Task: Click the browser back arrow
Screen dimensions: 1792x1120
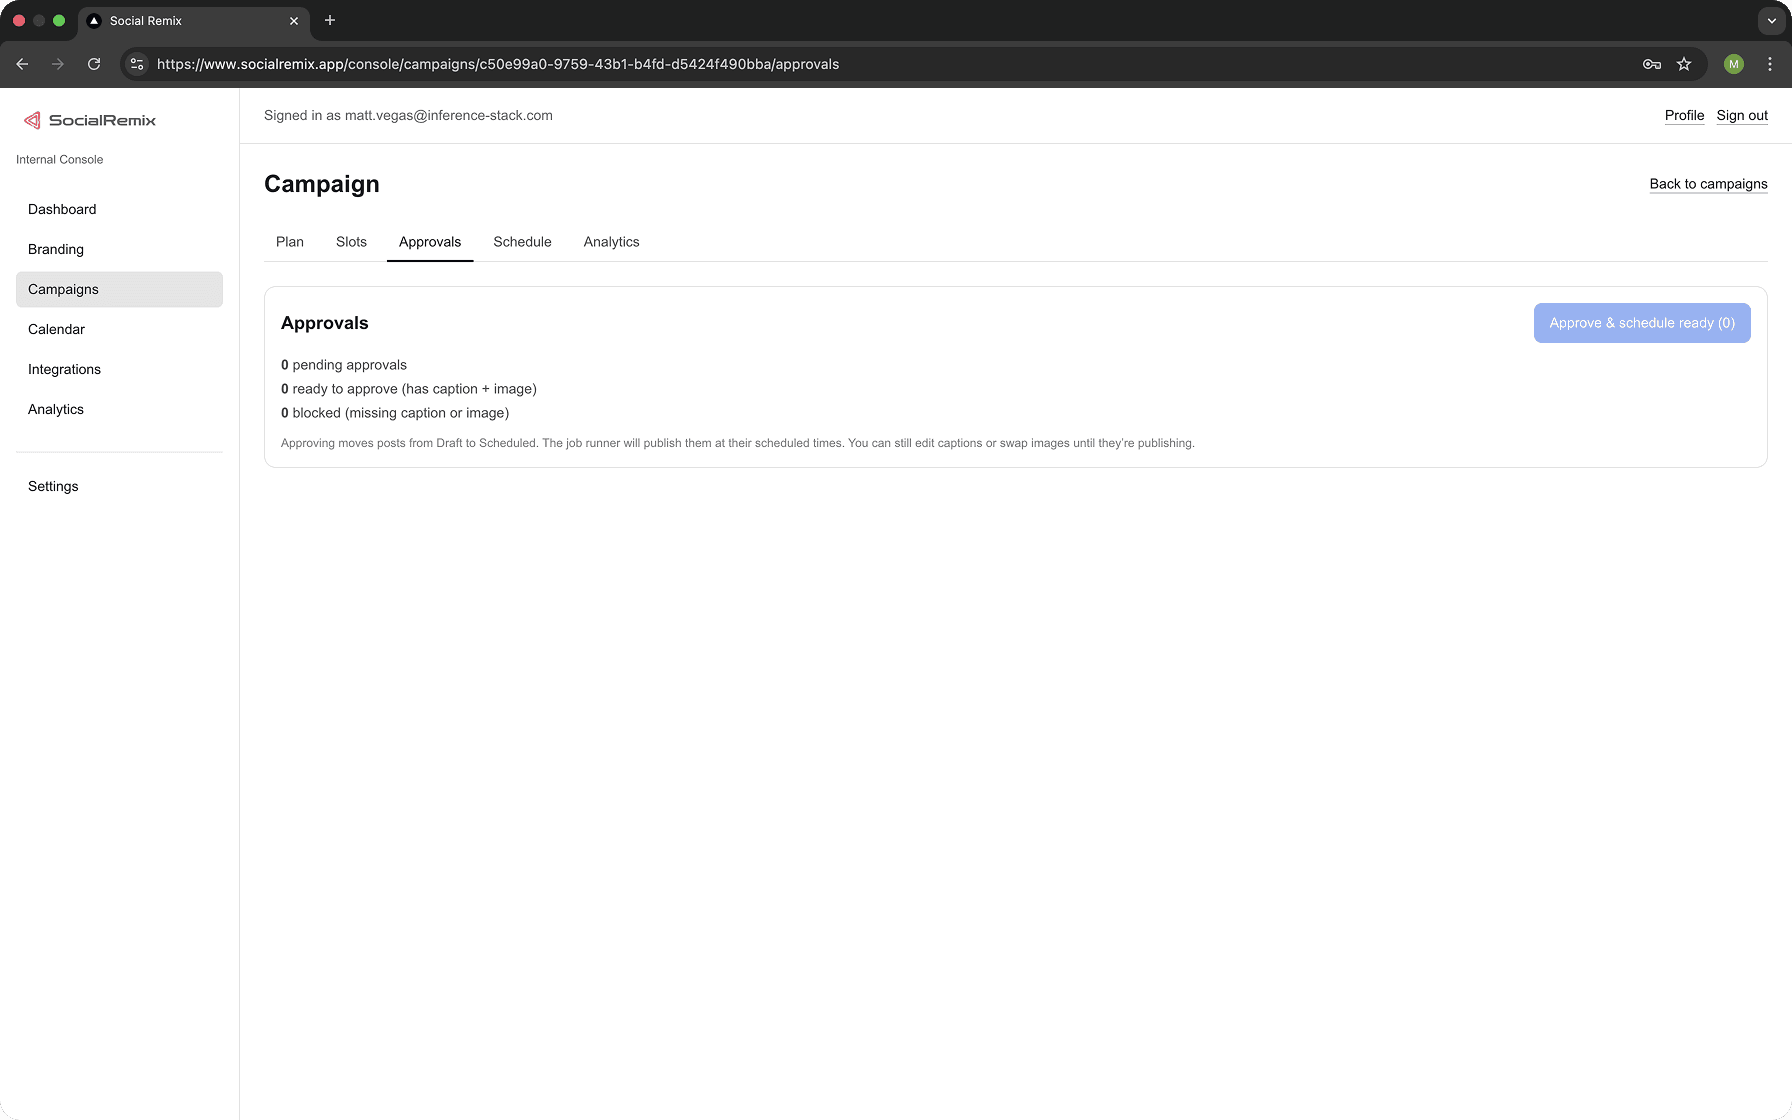Action: (22, 64)
